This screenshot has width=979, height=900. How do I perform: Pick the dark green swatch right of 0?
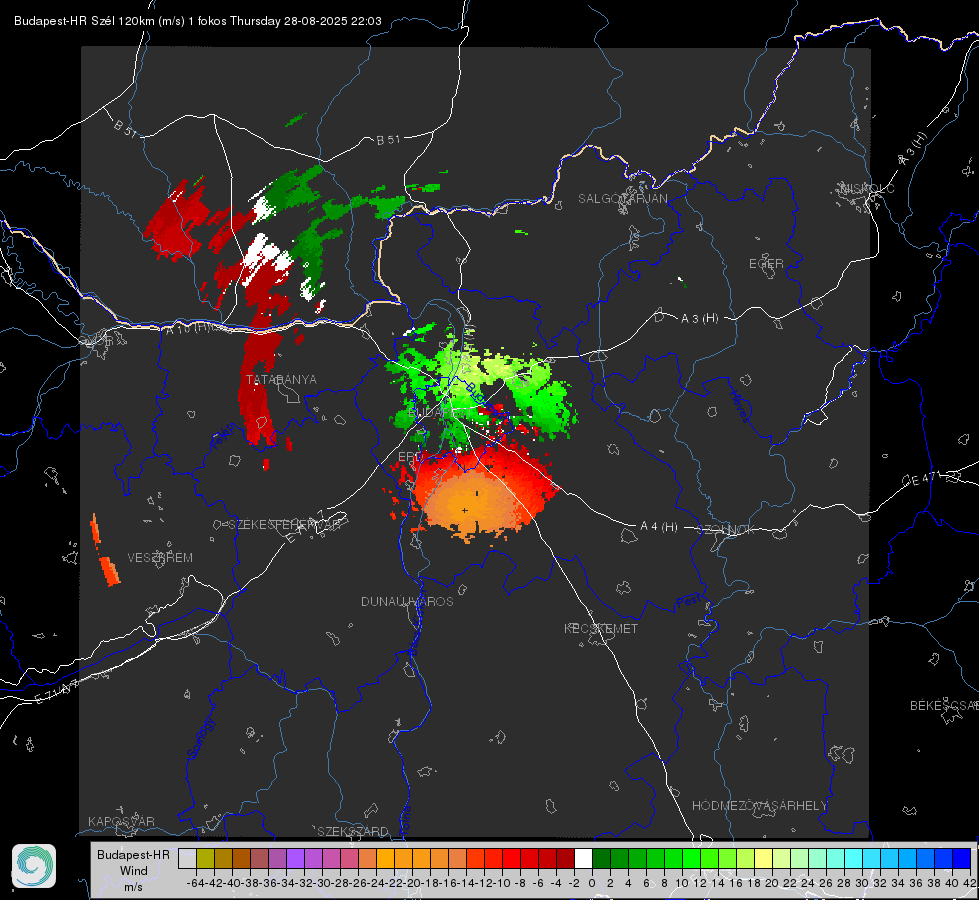click(601, 858)
